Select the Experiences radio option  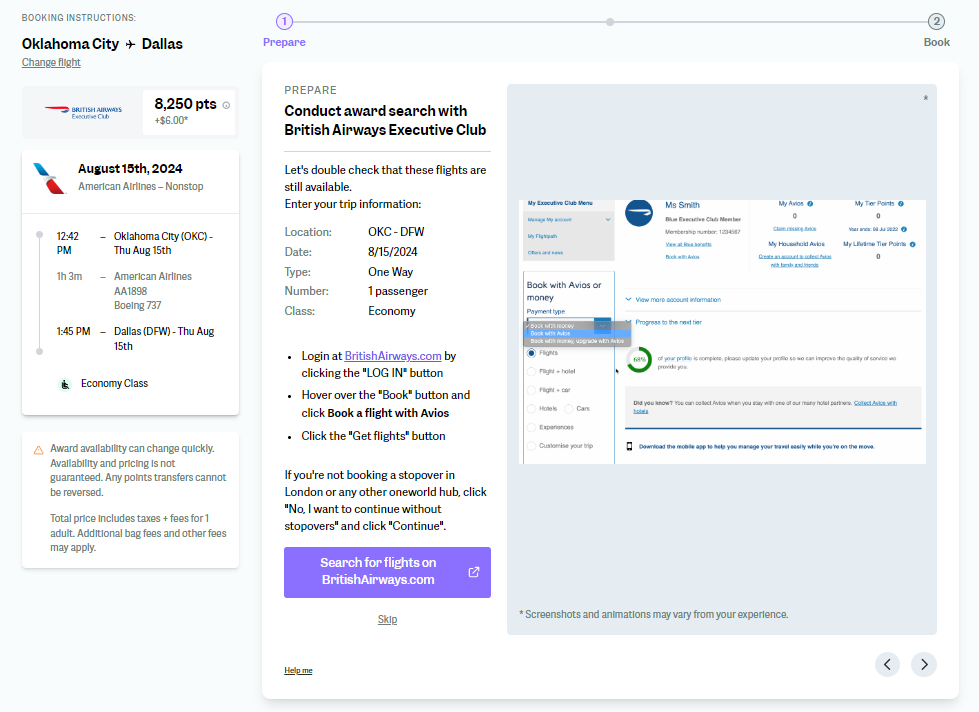[531, 427]
